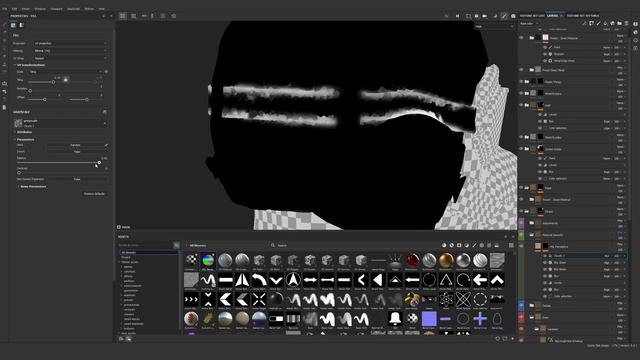640x360 pixels.
Task: Click the add paint layer brush icon
Action: [x=598, y=24]
